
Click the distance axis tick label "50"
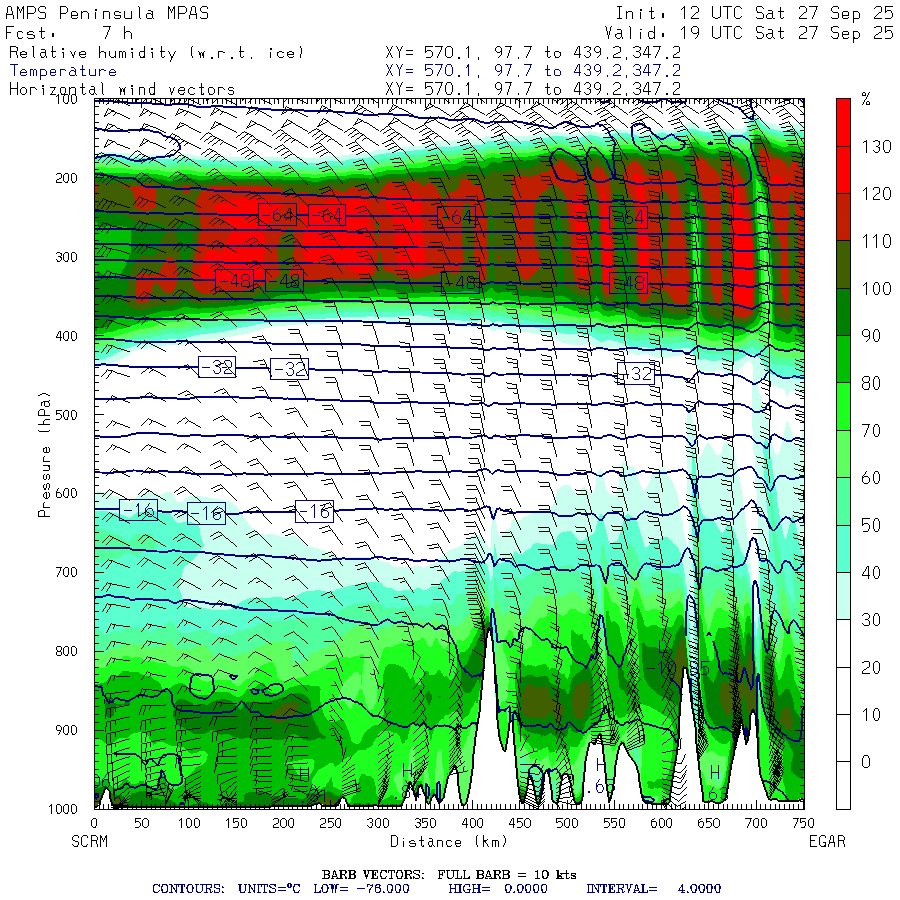coord(142,823)
